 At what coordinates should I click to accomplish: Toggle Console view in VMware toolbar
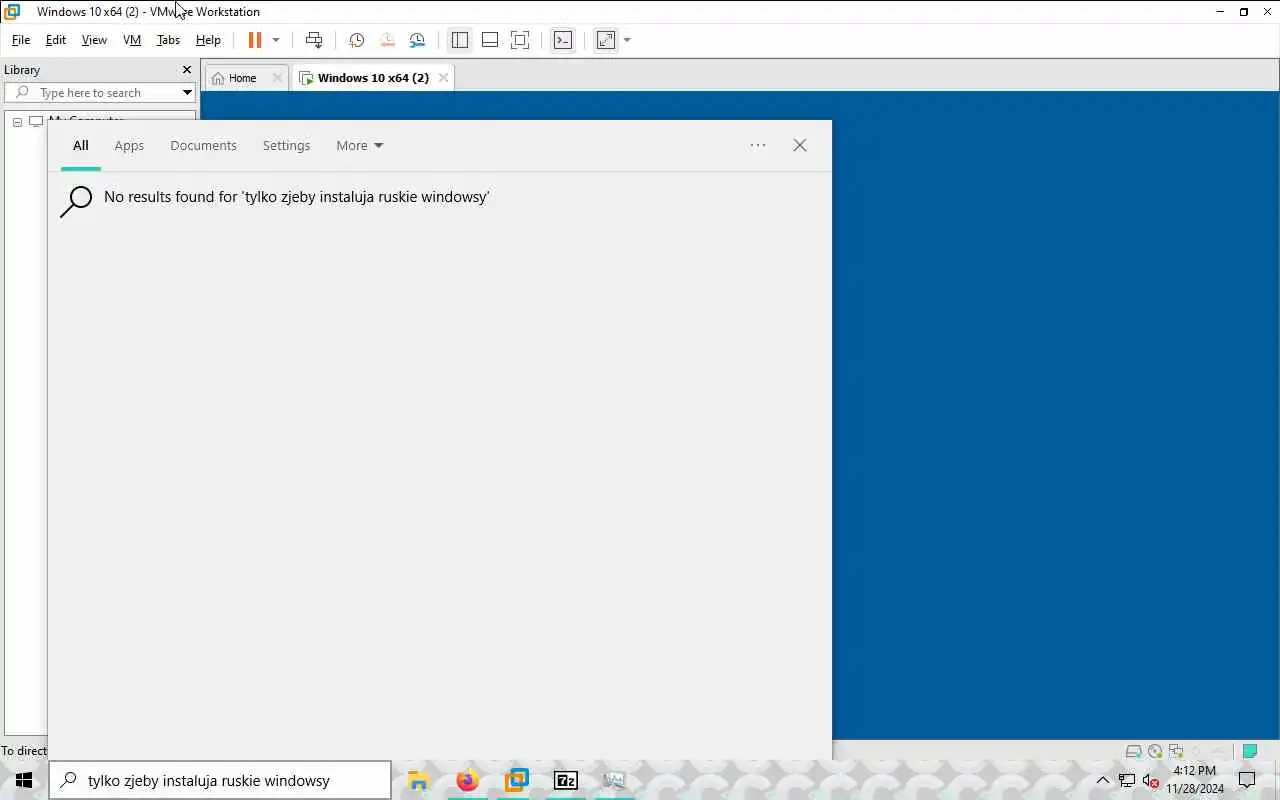pos(563,40)
